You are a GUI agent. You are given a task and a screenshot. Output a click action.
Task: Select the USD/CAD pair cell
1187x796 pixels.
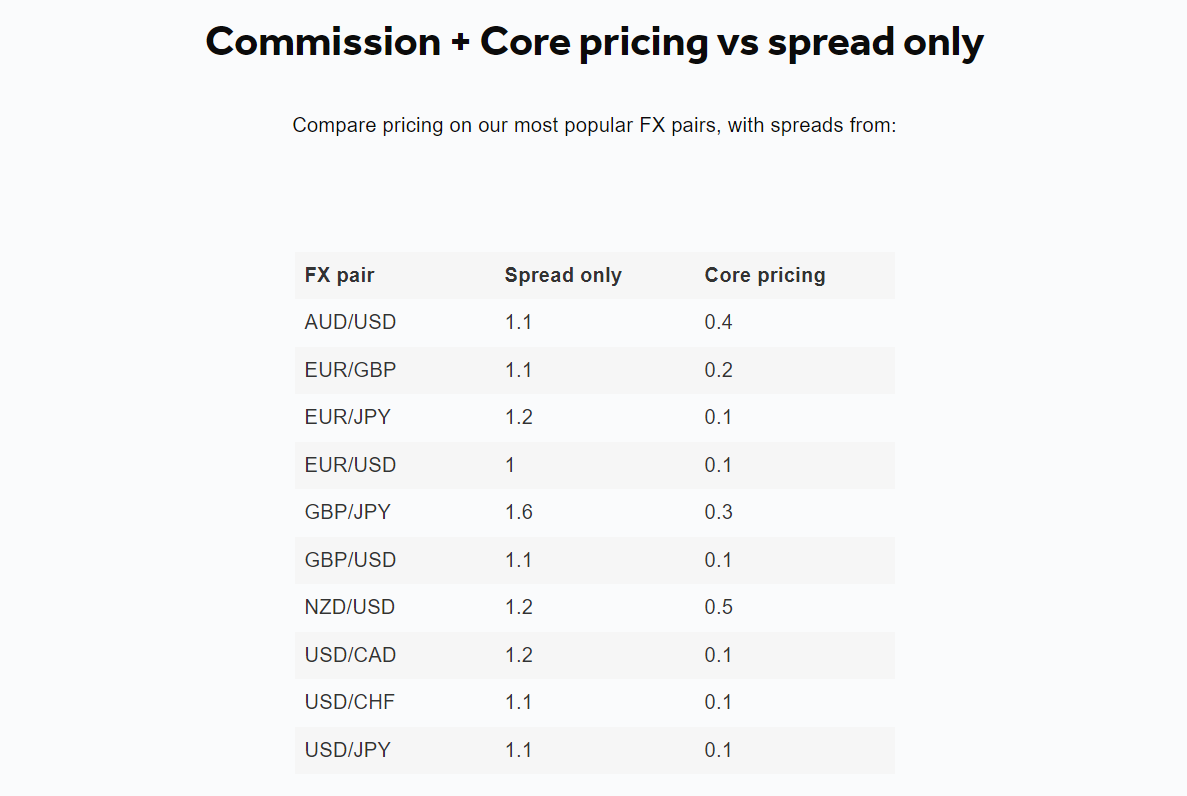coord(350,655)
